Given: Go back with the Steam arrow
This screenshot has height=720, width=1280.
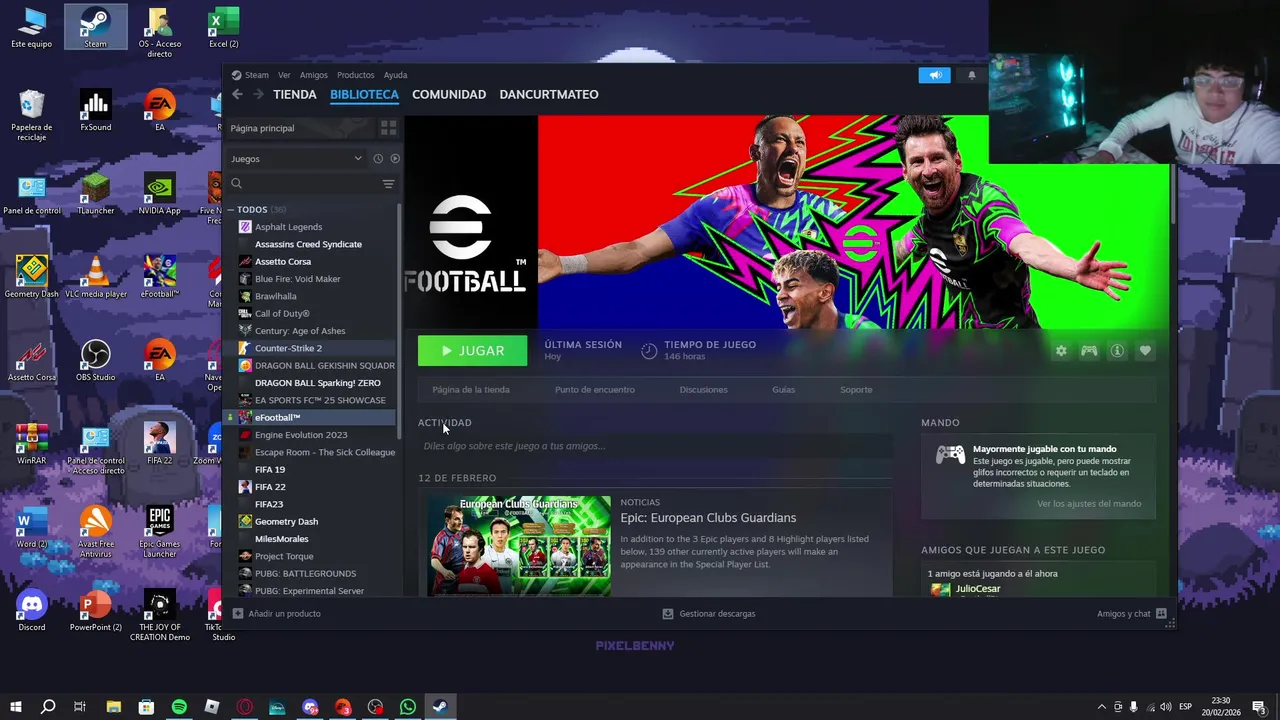Looking at the screenshot, I should [x=237, y=94].
